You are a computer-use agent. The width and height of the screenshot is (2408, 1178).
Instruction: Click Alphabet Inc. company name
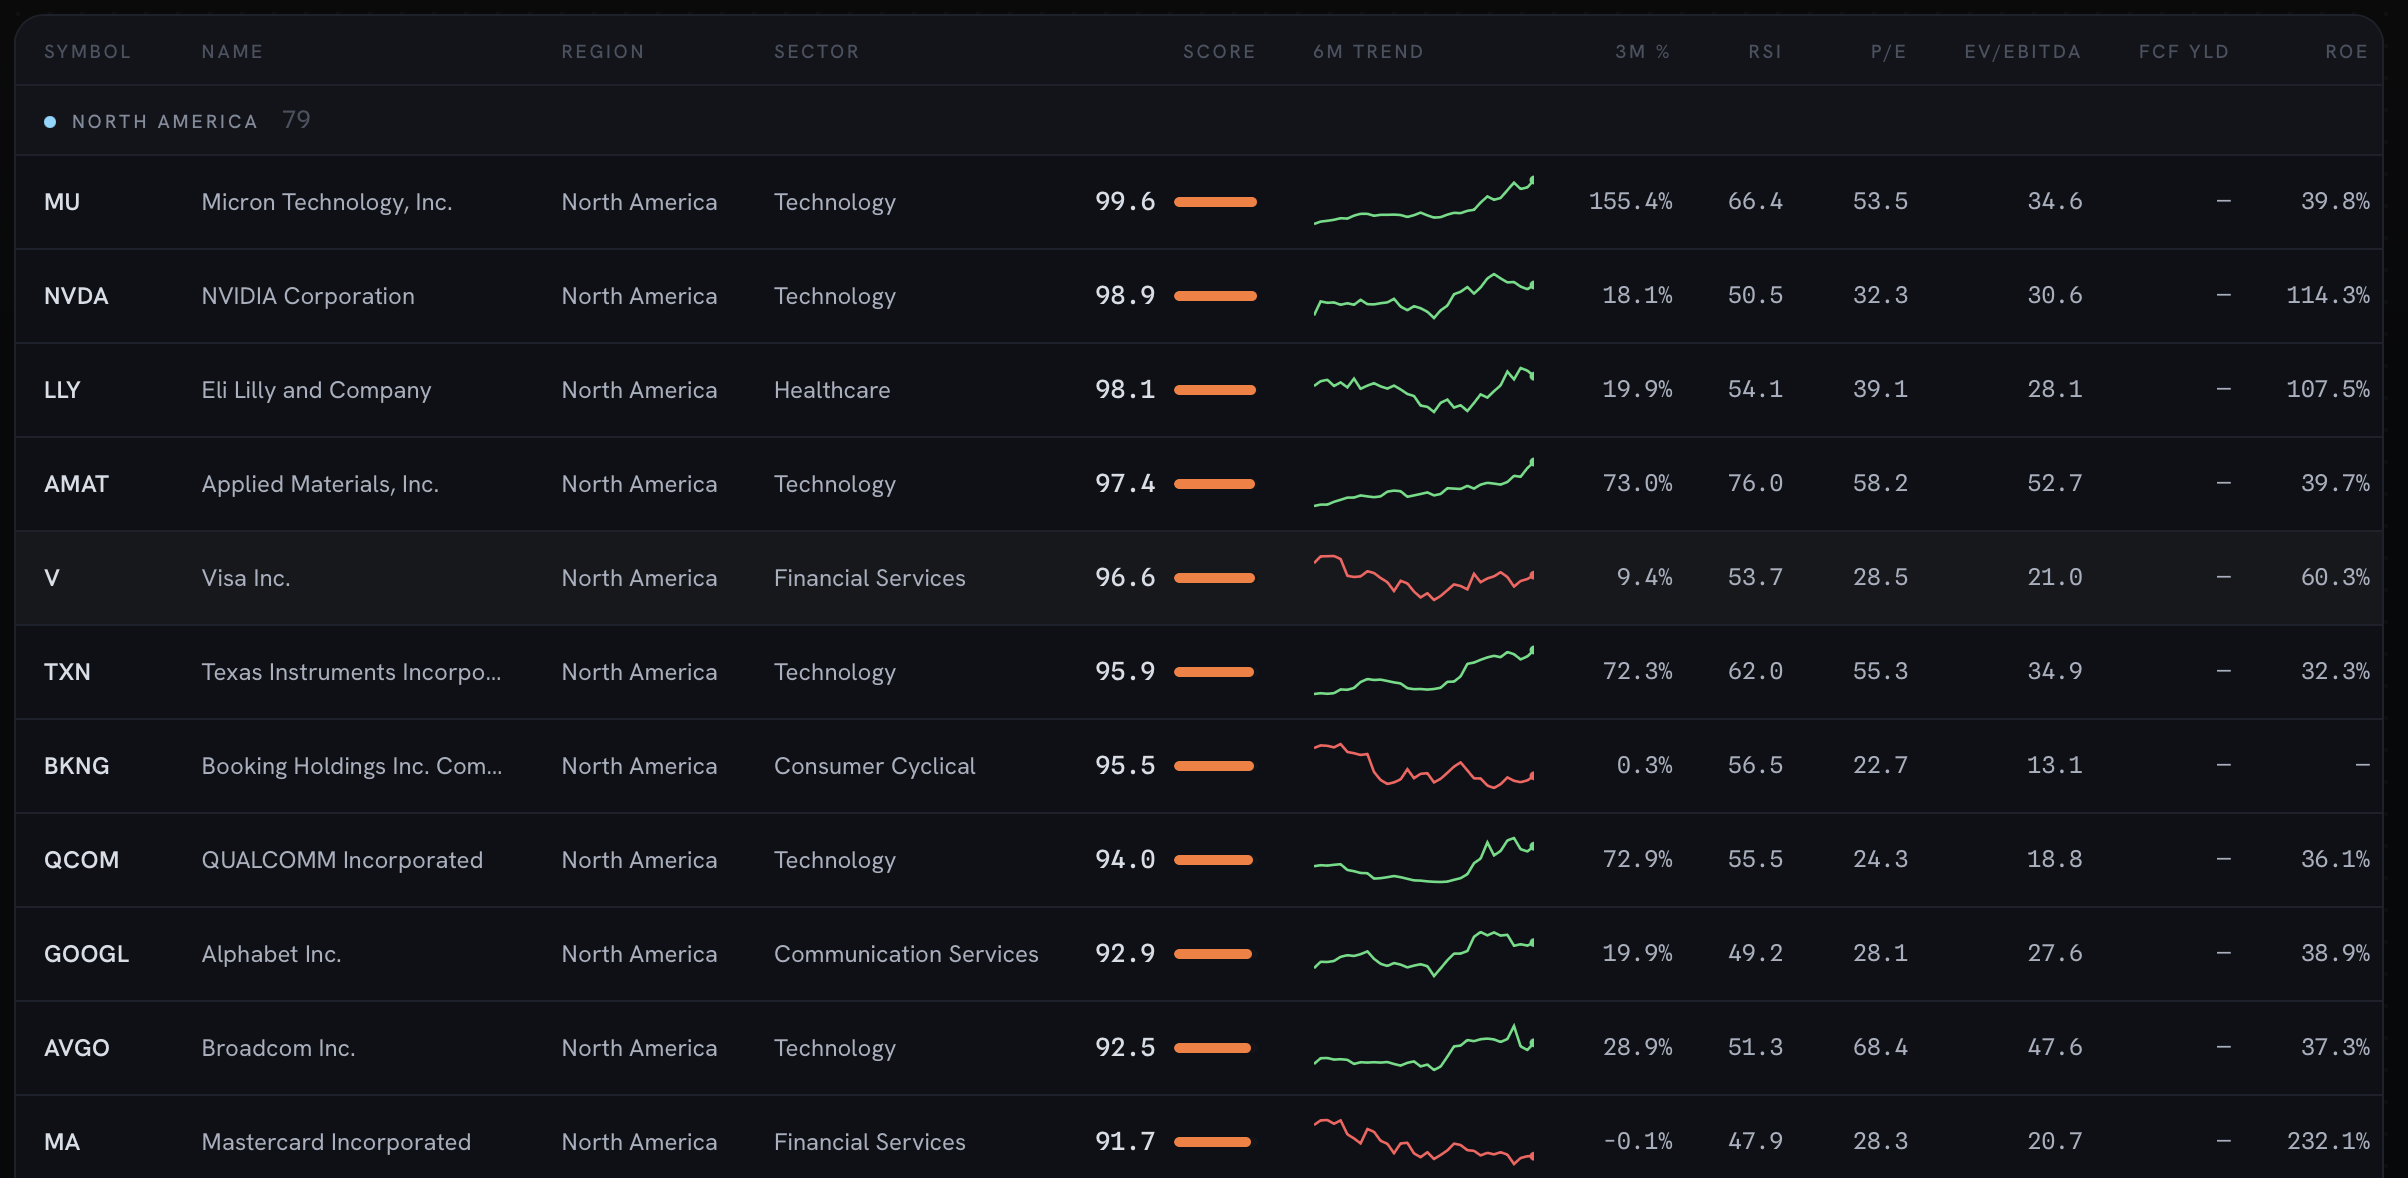[x=271, y=954]
